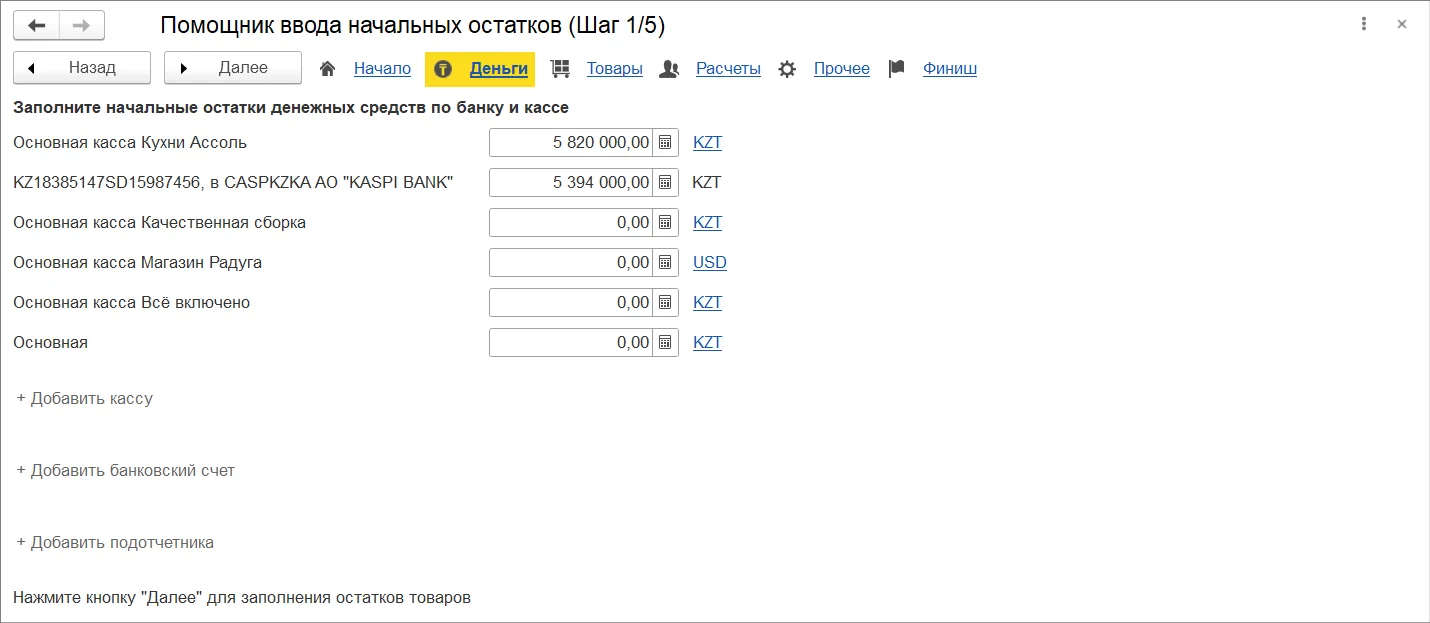Open calculator for Основная касса Всё включено
Viewport: 1430px width, 623px height.
pos(665,303)
